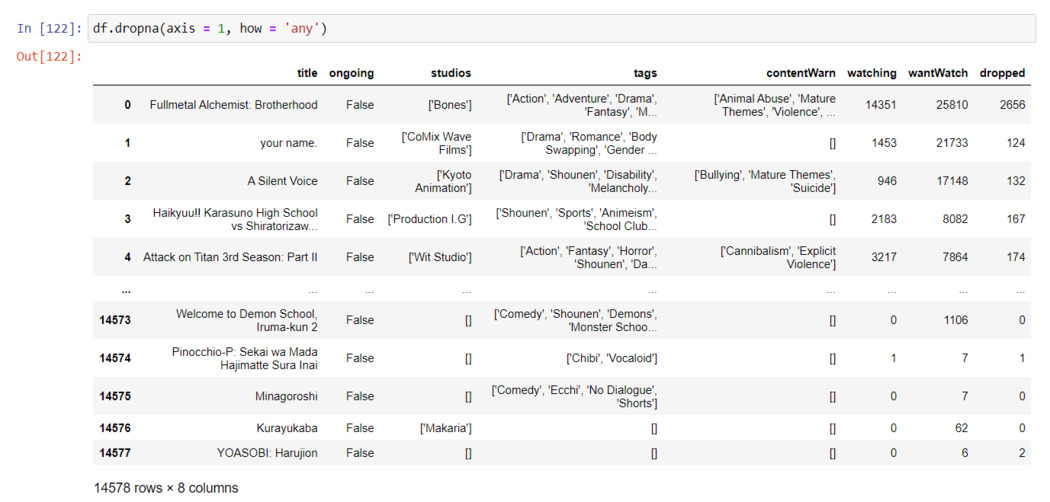Image resolution: width=1050 pixels, height=502 pixels.
Task: Click the ['Bones'] studios cell
Action: tap(451, 105)
